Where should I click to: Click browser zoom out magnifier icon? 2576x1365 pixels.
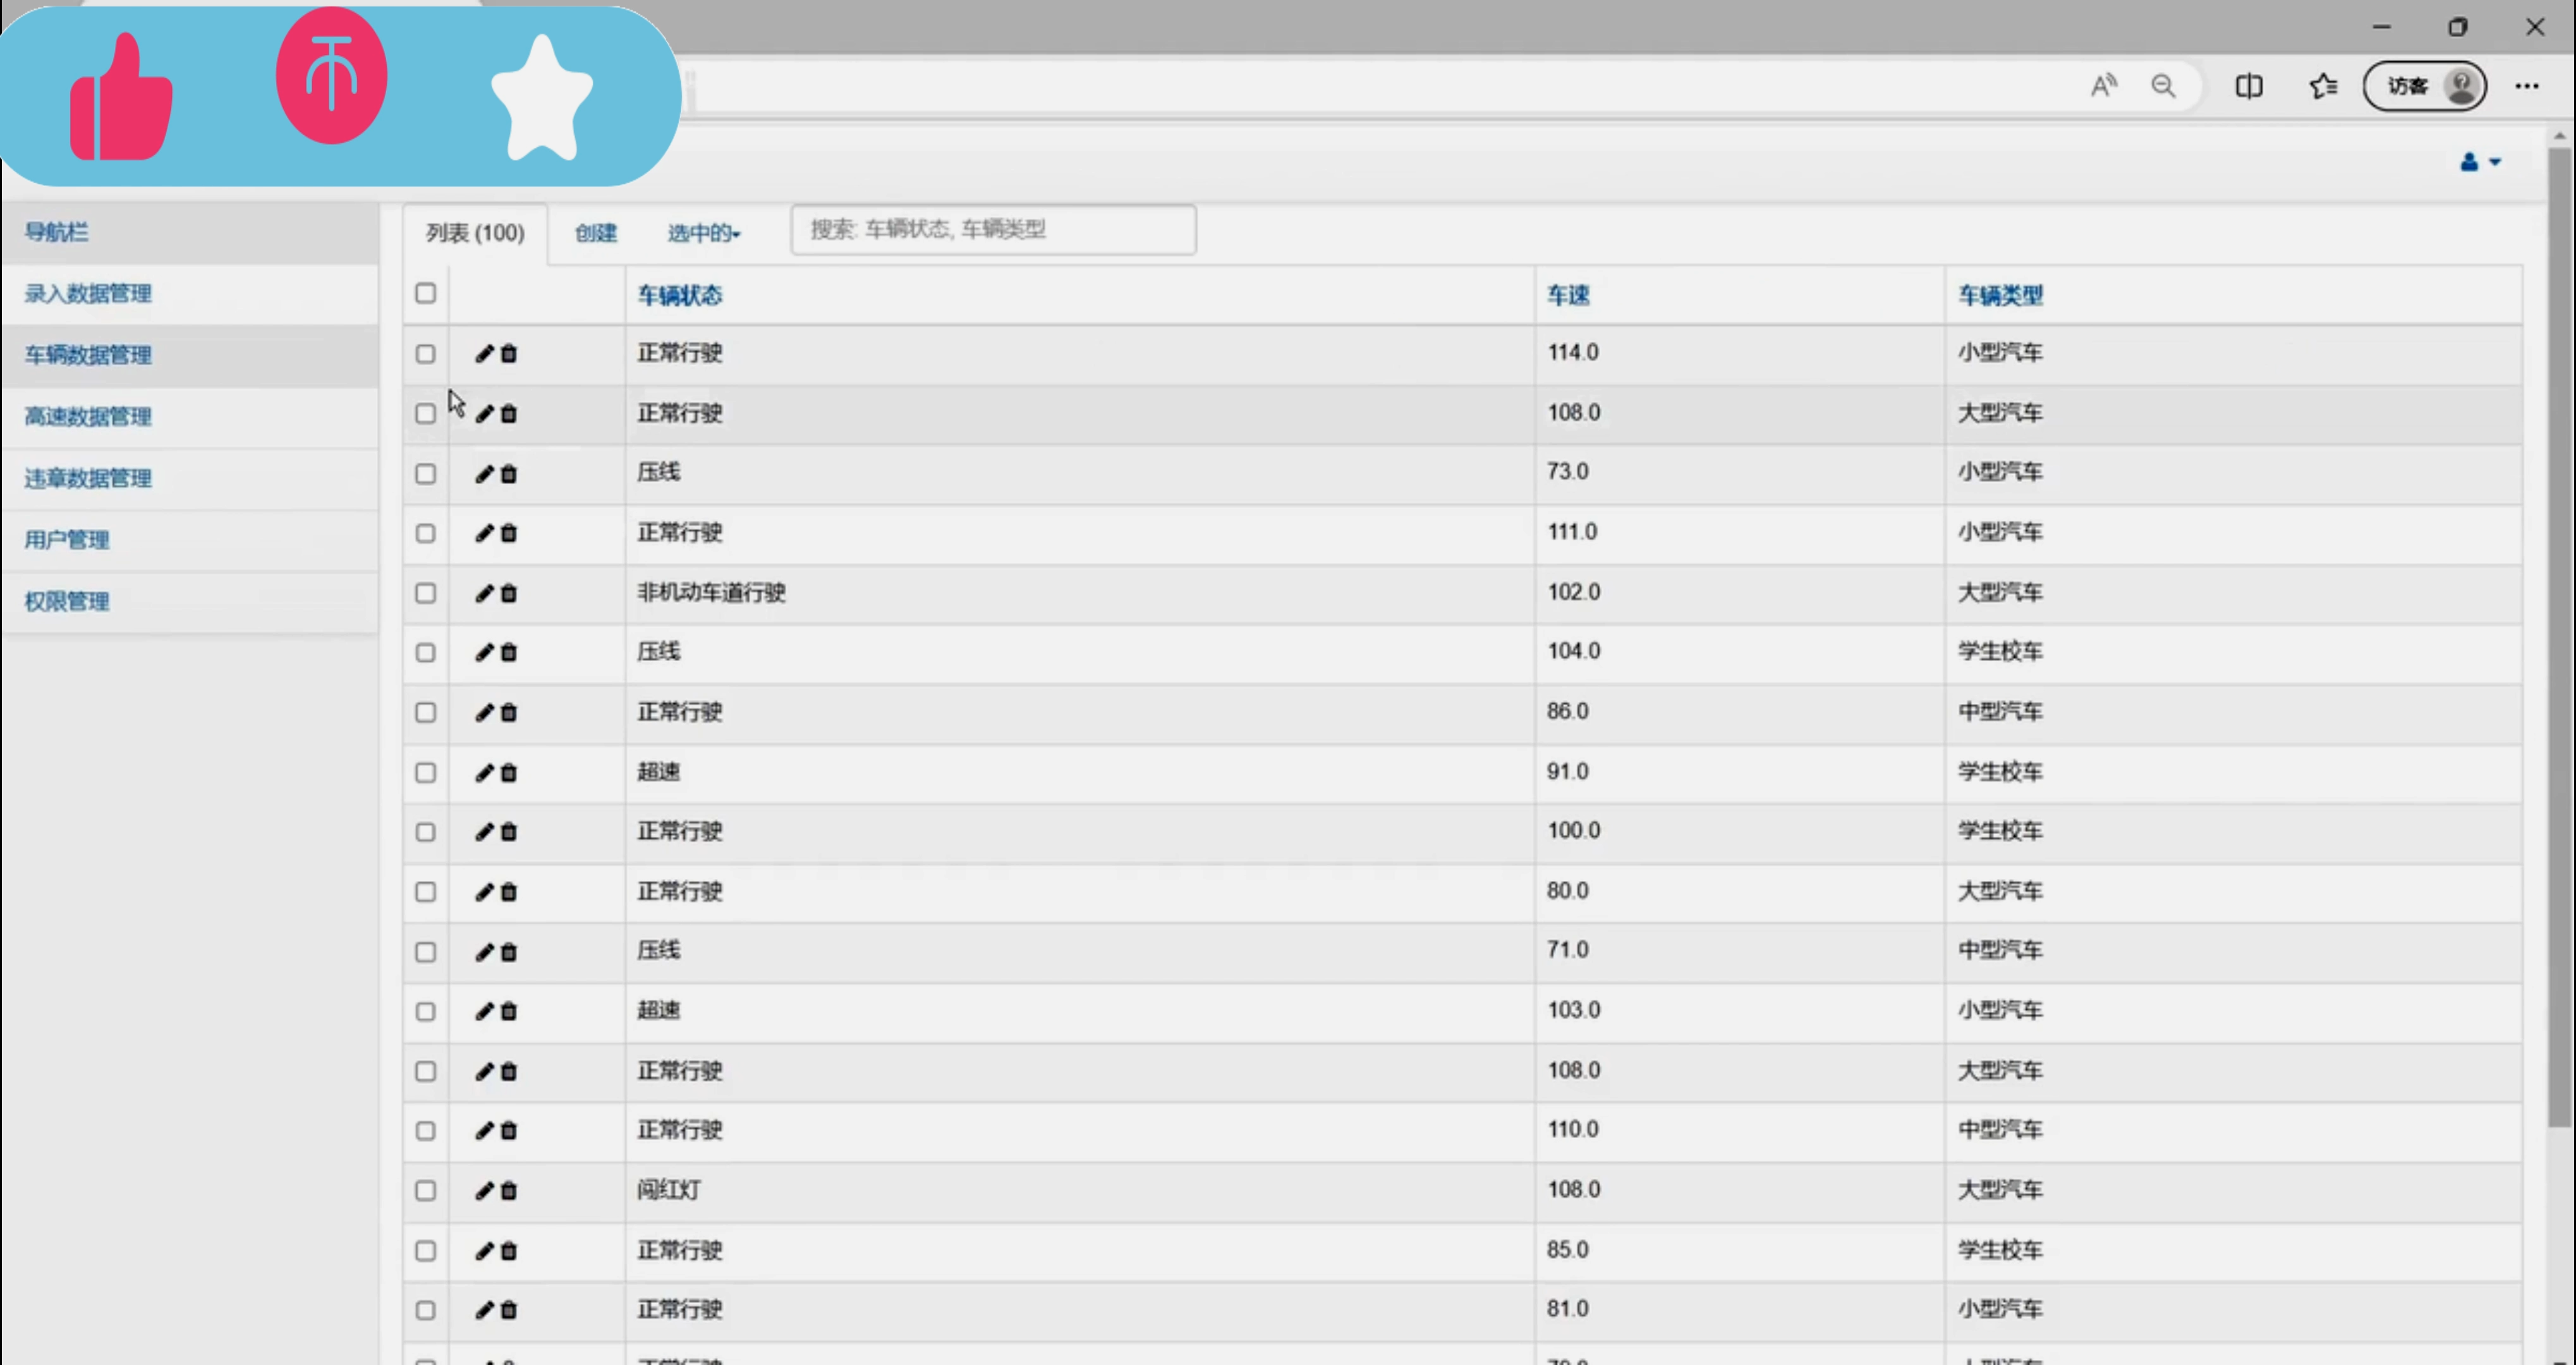[x=2163, y=87]
